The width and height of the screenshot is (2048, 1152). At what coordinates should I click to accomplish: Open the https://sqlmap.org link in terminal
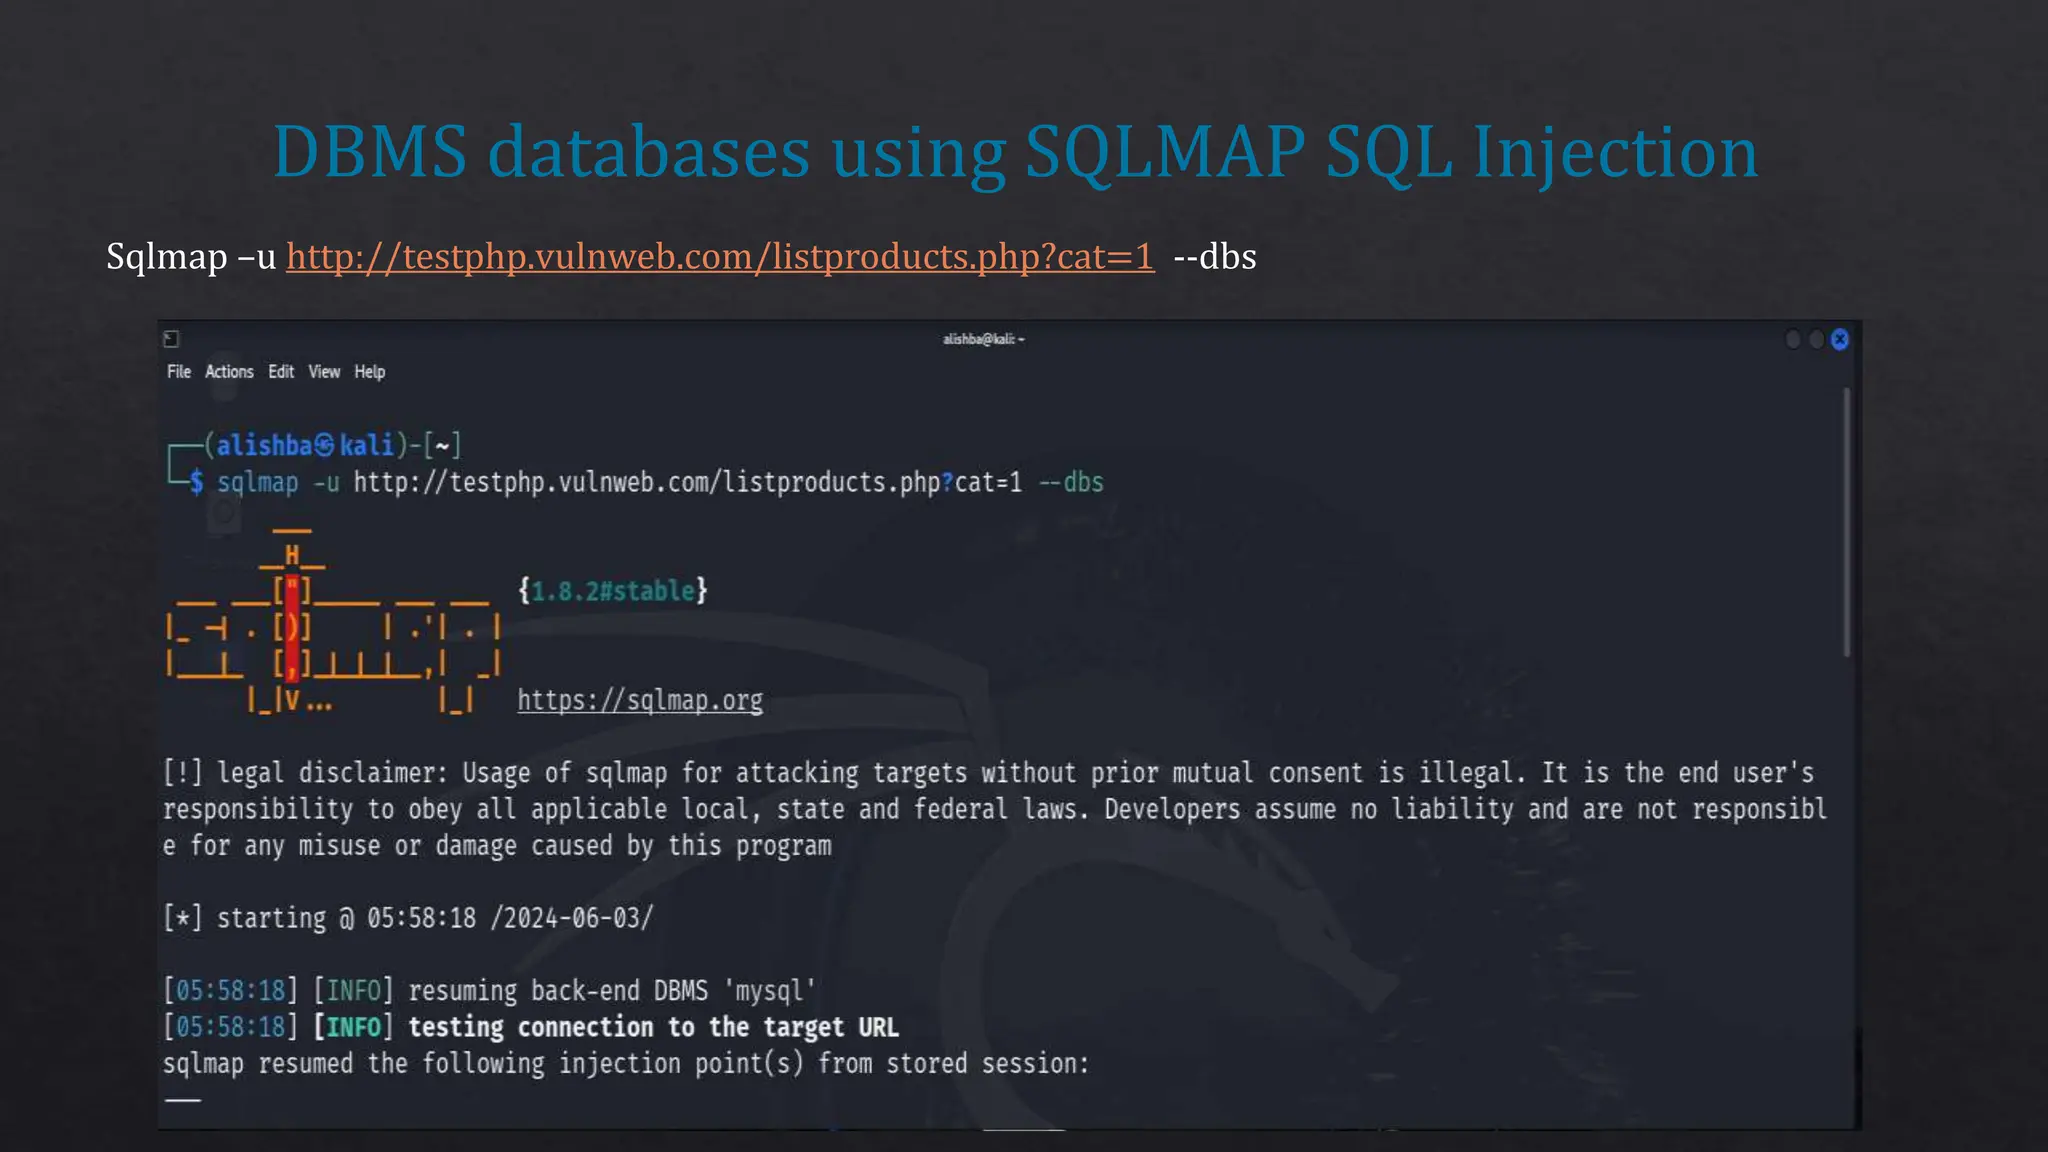(x=640, y=700)
